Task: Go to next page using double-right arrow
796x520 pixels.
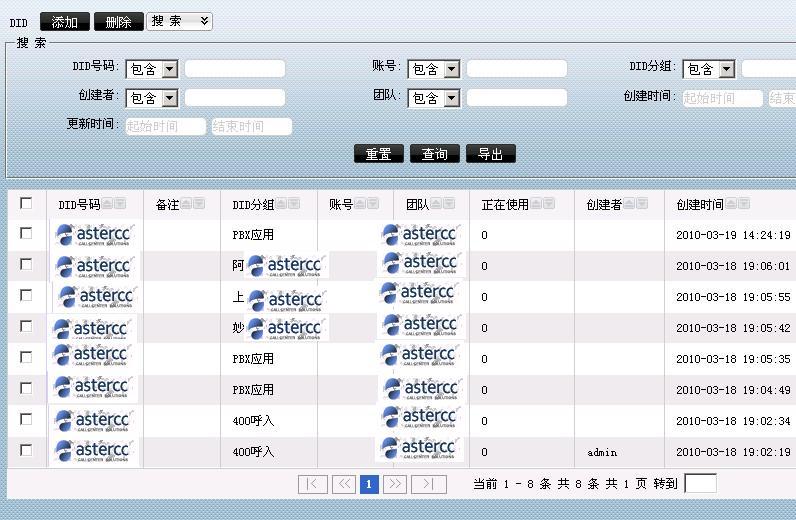Action: tap(395, 484)
